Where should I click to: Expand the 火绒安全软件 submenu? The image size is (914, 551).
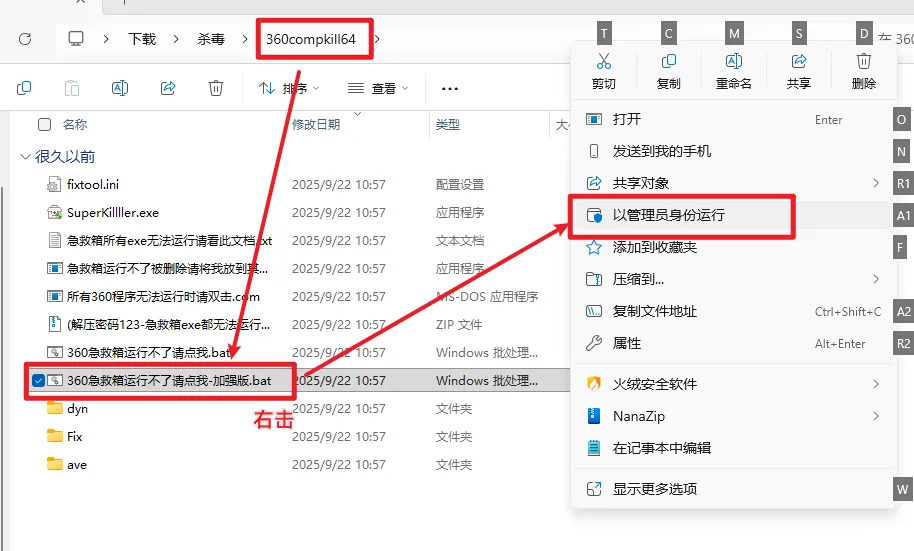[x=876, y=384]
